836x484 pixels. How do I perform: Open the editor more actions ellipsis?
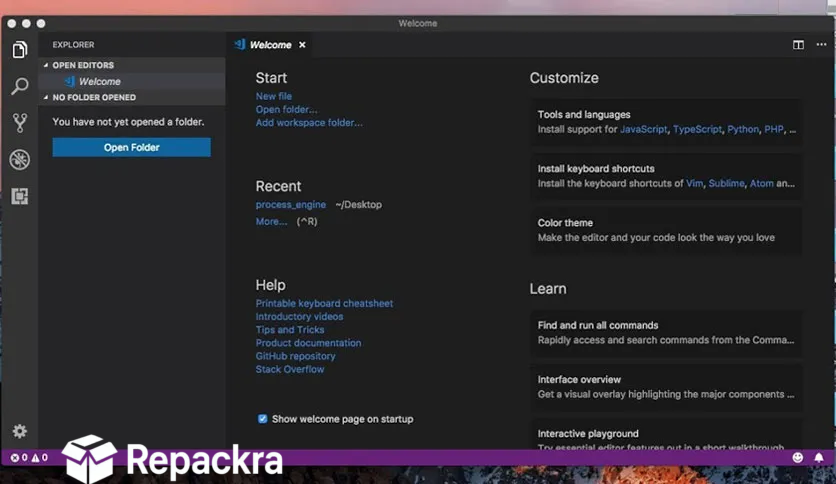[x=821, y=45]
